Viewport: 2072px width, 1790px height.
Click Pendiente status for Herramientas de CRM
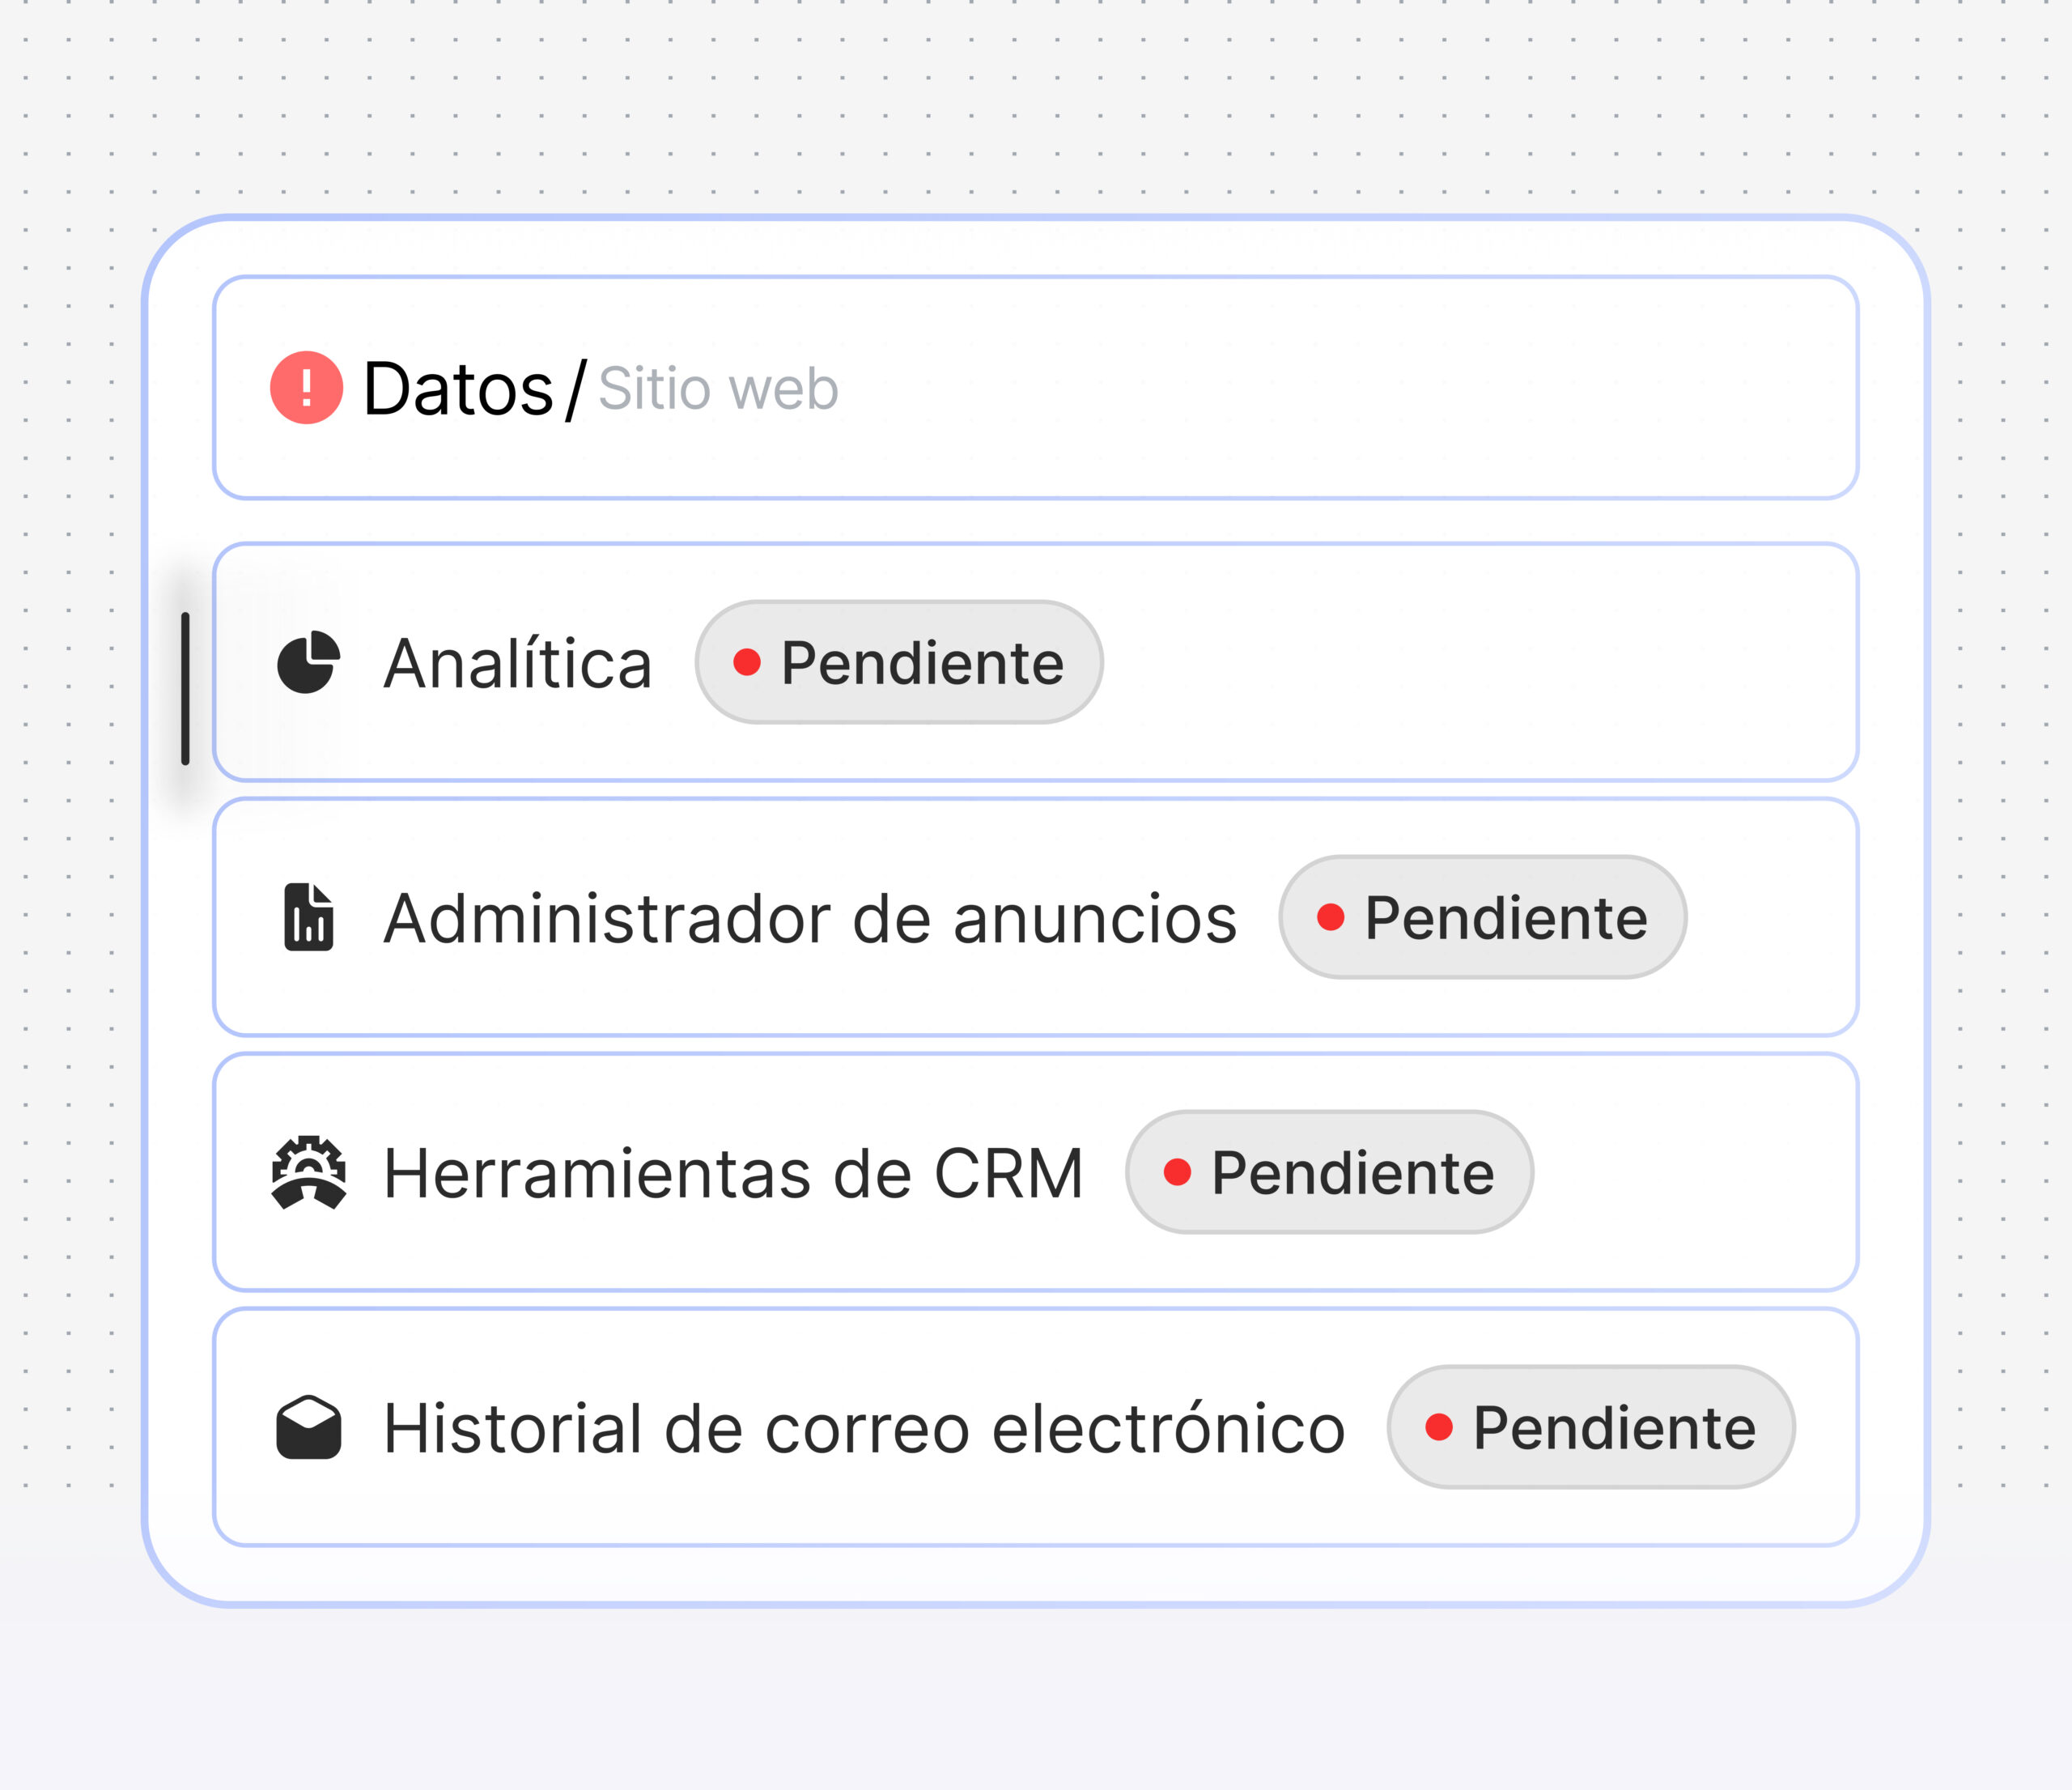tap(1329, 1172)
